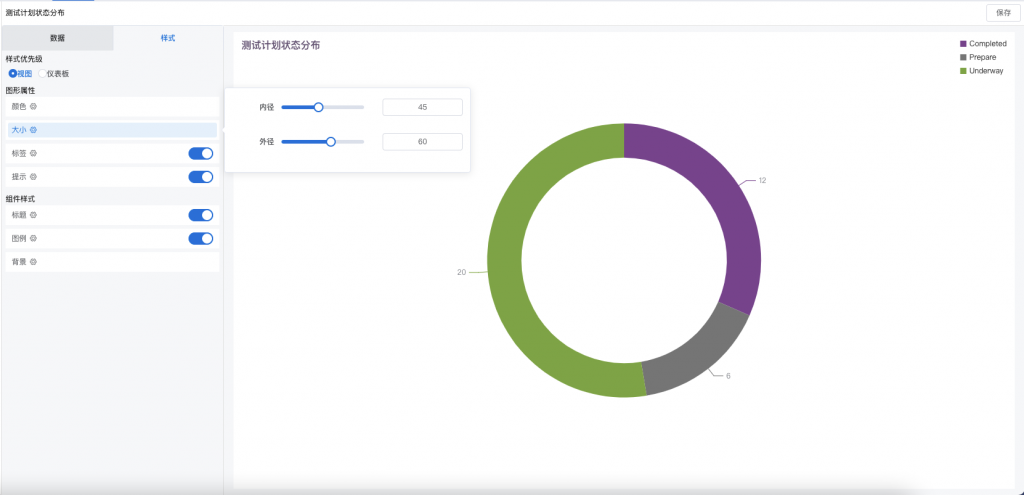The image size is (1024, 495).
Task: Click the gear icon next to 大小
Action: point(33,130)
